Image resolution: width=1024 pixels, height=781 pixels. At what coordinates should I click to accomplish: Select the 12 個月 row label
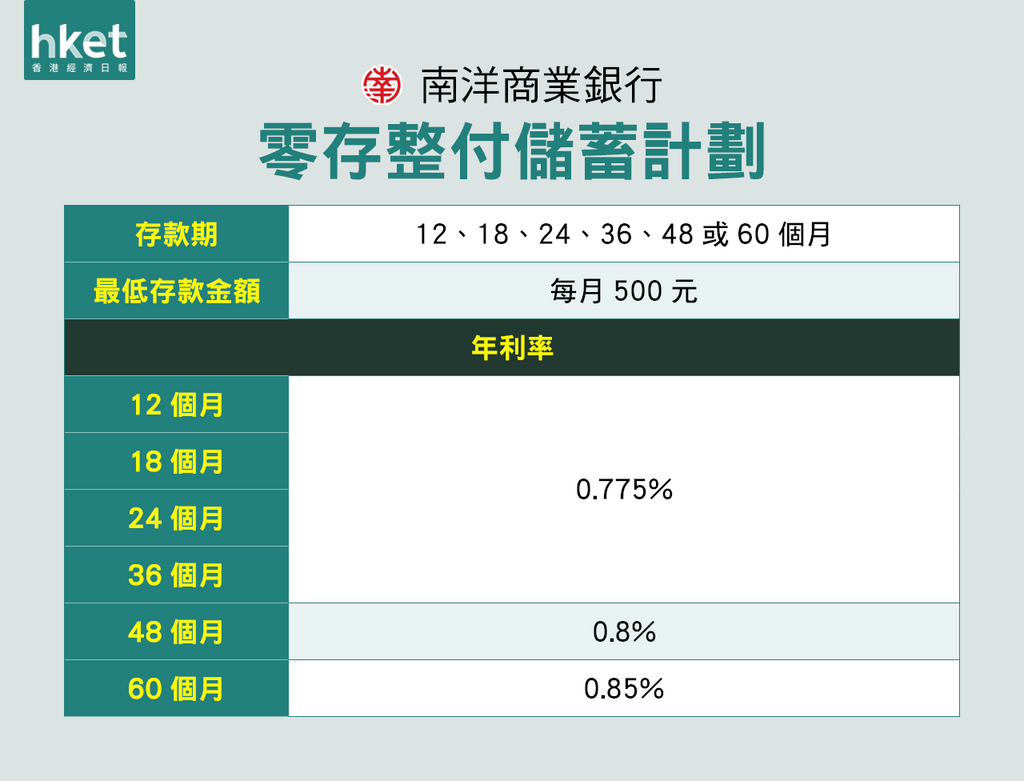click(x=176, y=404)
